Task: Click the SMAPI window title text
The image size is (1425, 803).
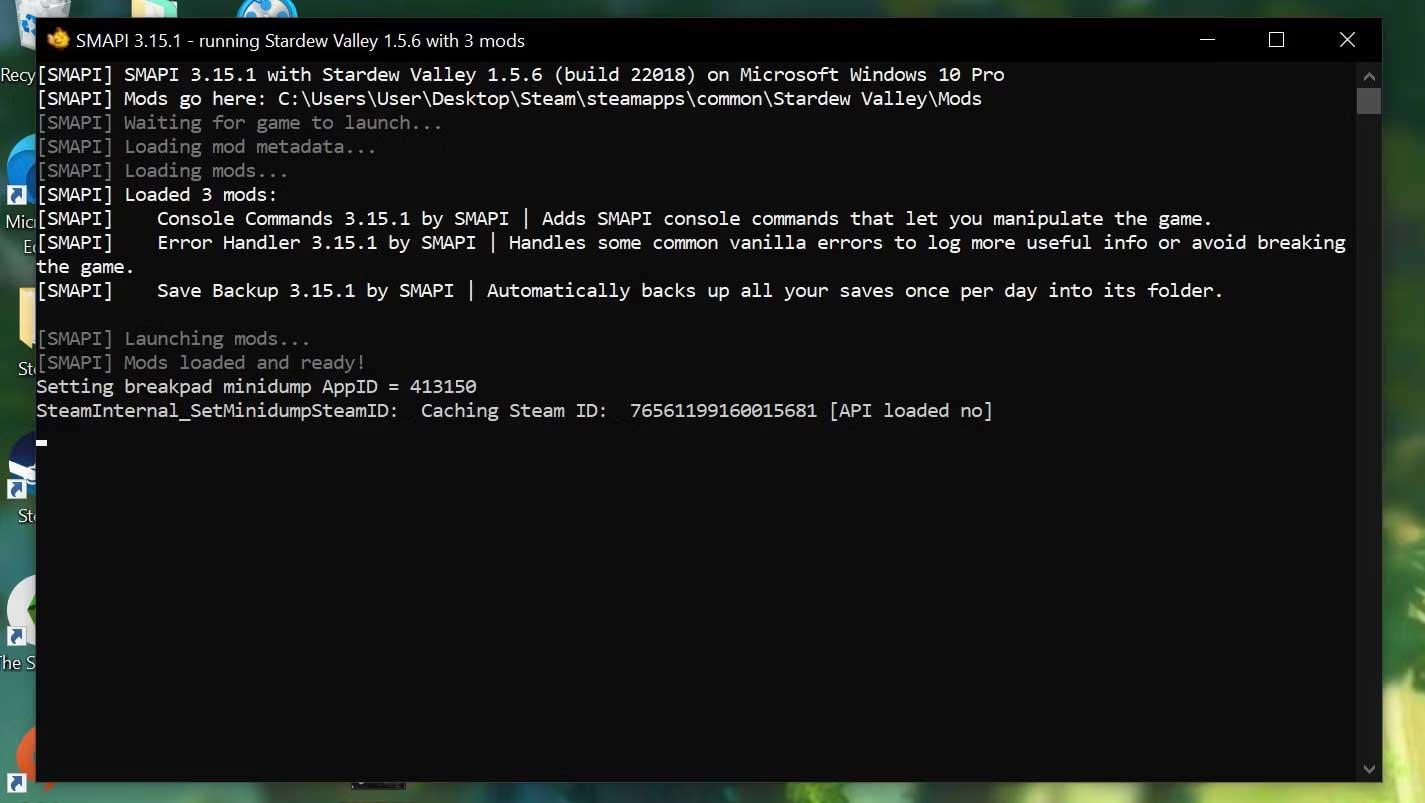Action: (300, 41)
